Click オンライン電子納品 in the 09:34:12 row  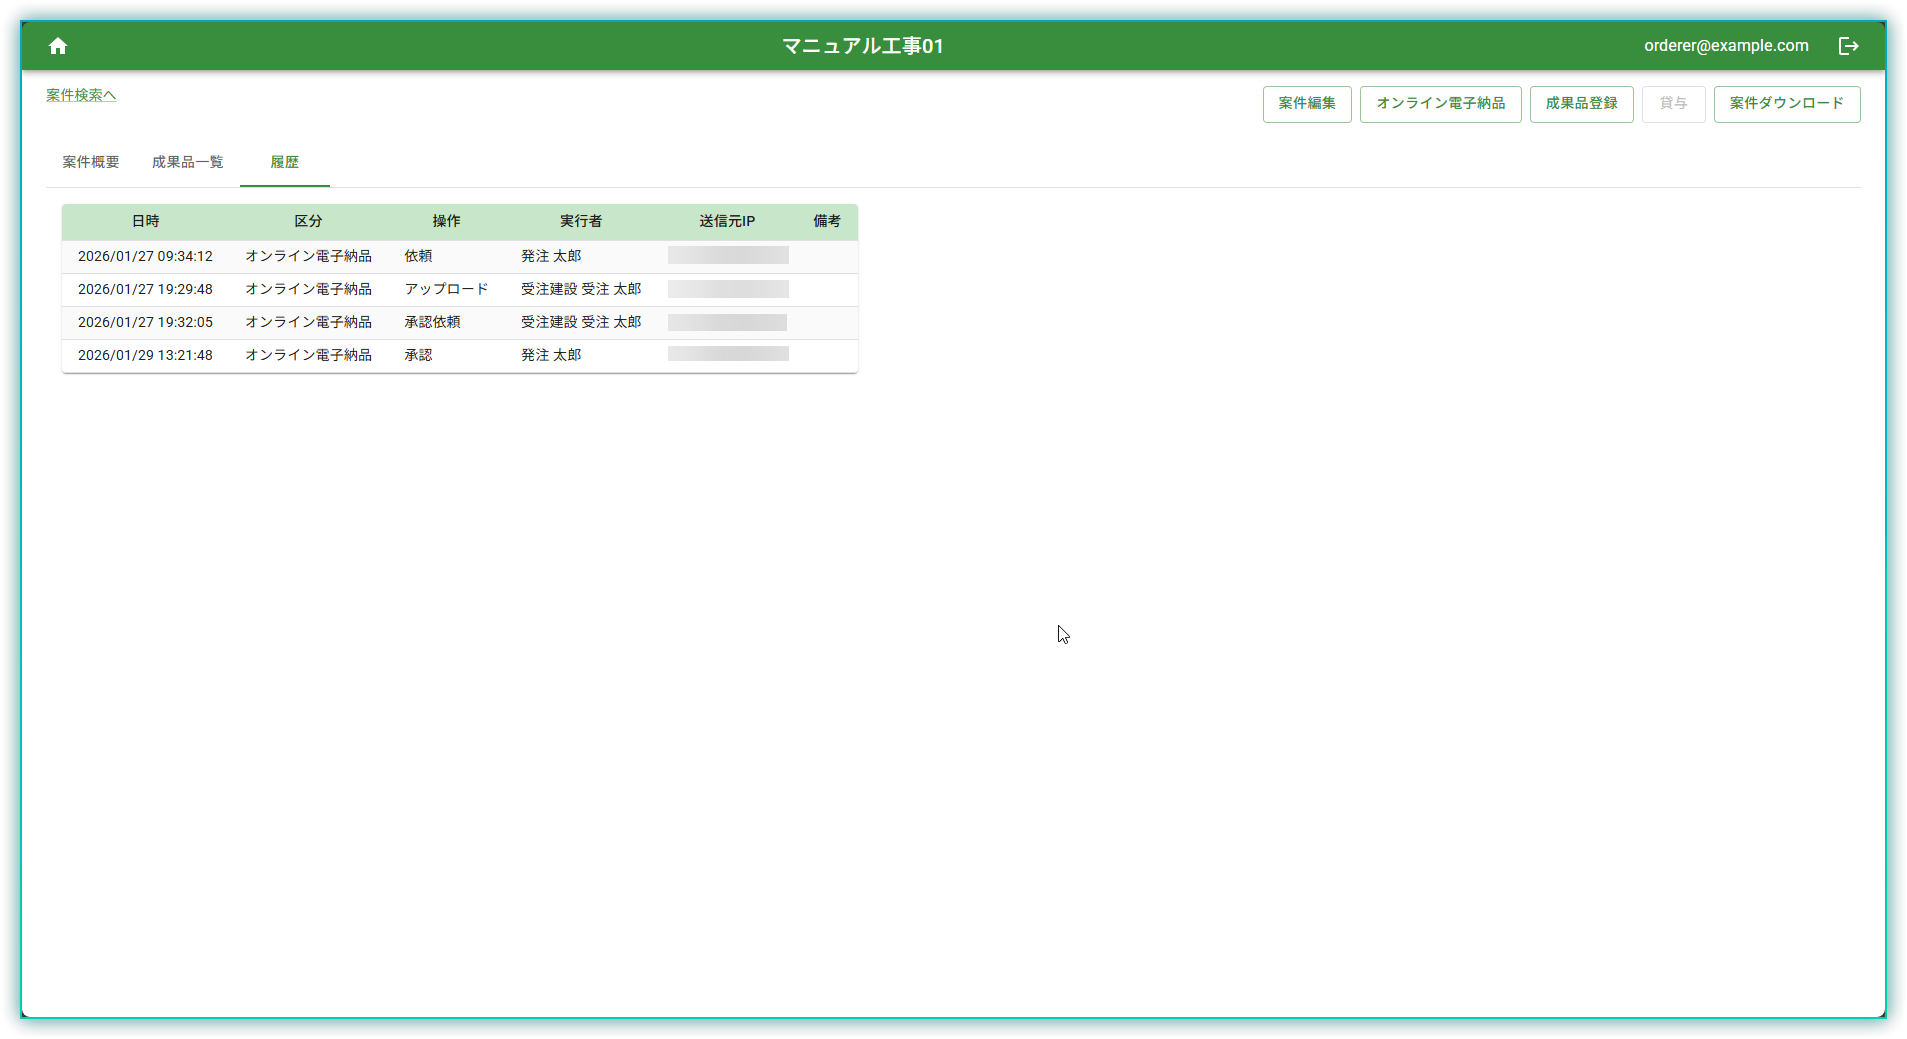pos(308,256)
